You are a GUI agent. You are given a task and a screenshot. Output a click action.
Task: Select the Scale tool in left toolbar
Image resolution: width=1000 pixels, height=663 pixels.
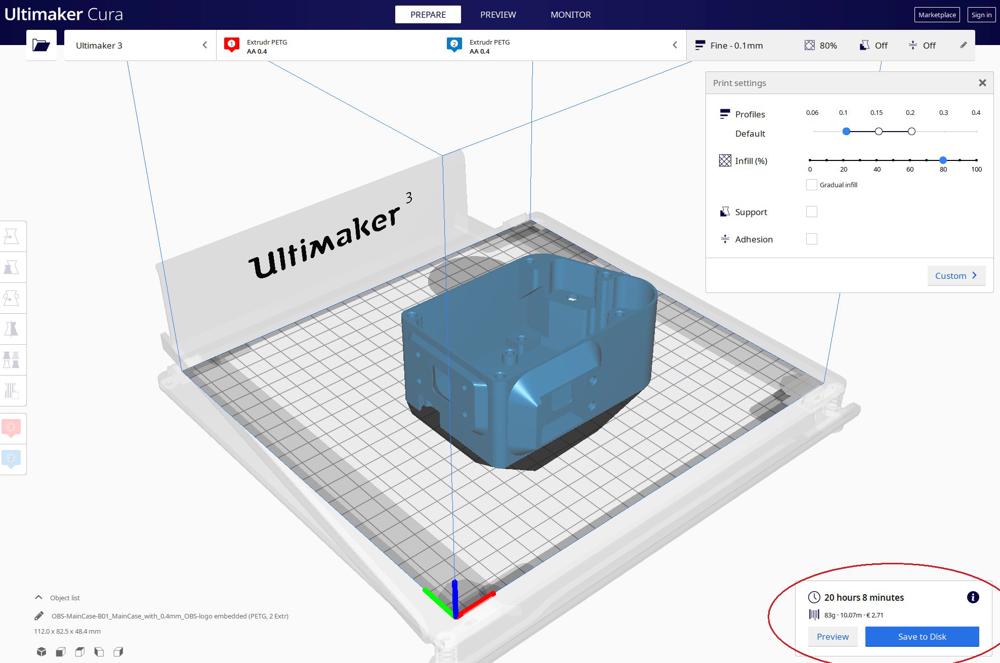tap(11, 267)
